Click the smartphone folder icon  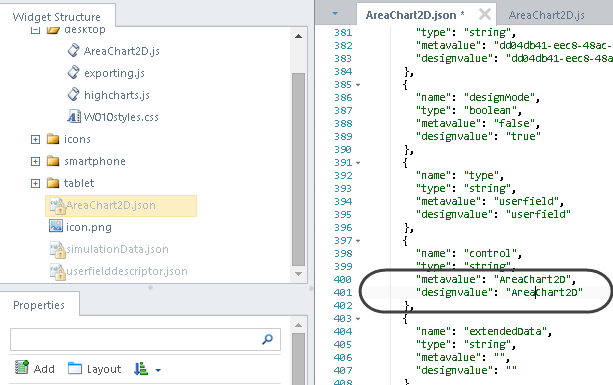tap(53, 161)
